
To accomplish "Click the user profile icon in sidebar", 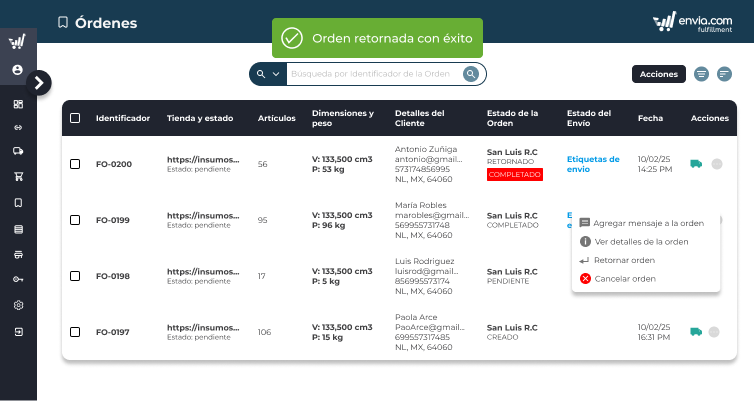I will point(18,70).
